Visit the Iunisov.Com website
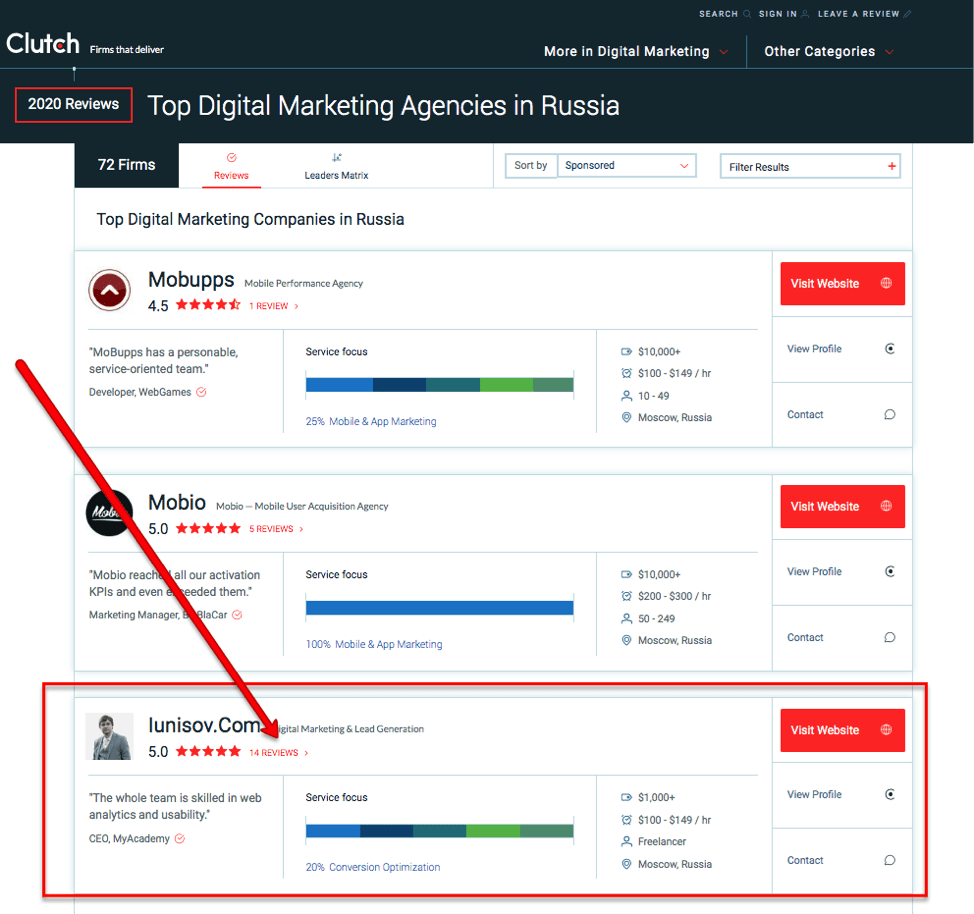 tap(842, 730)
